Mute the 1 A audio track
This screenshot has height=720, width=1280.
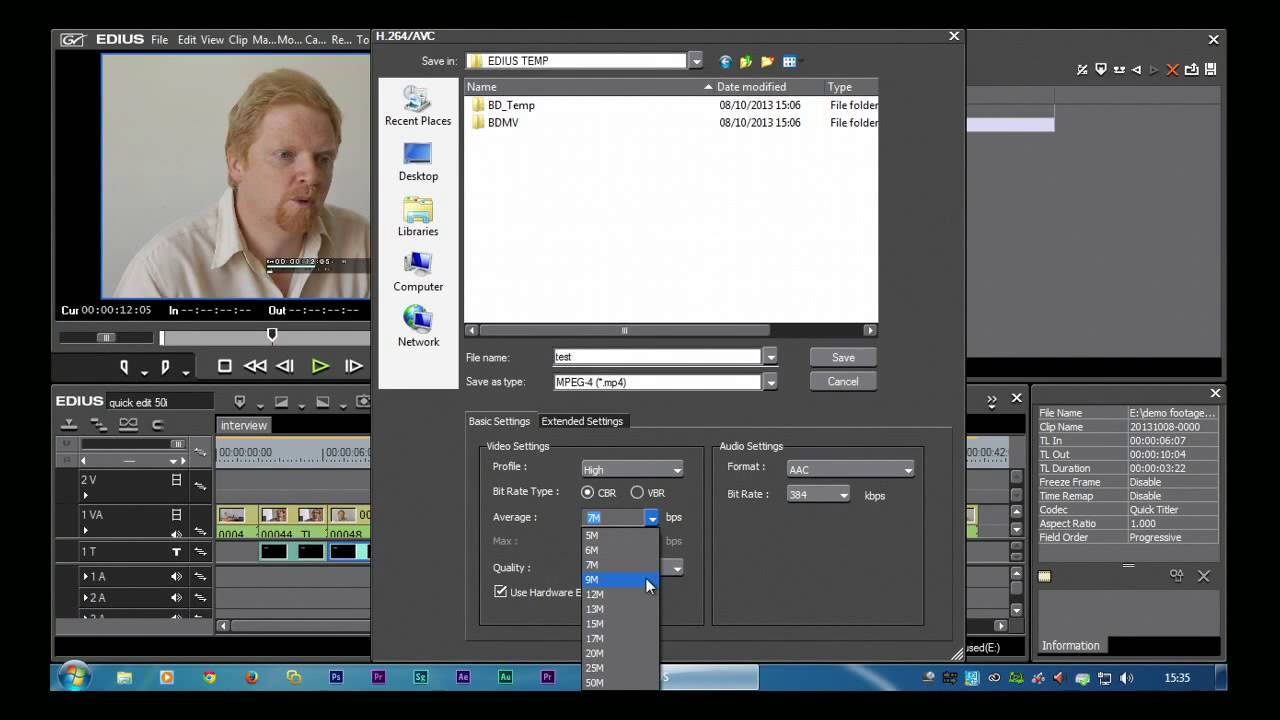(177, 576)
